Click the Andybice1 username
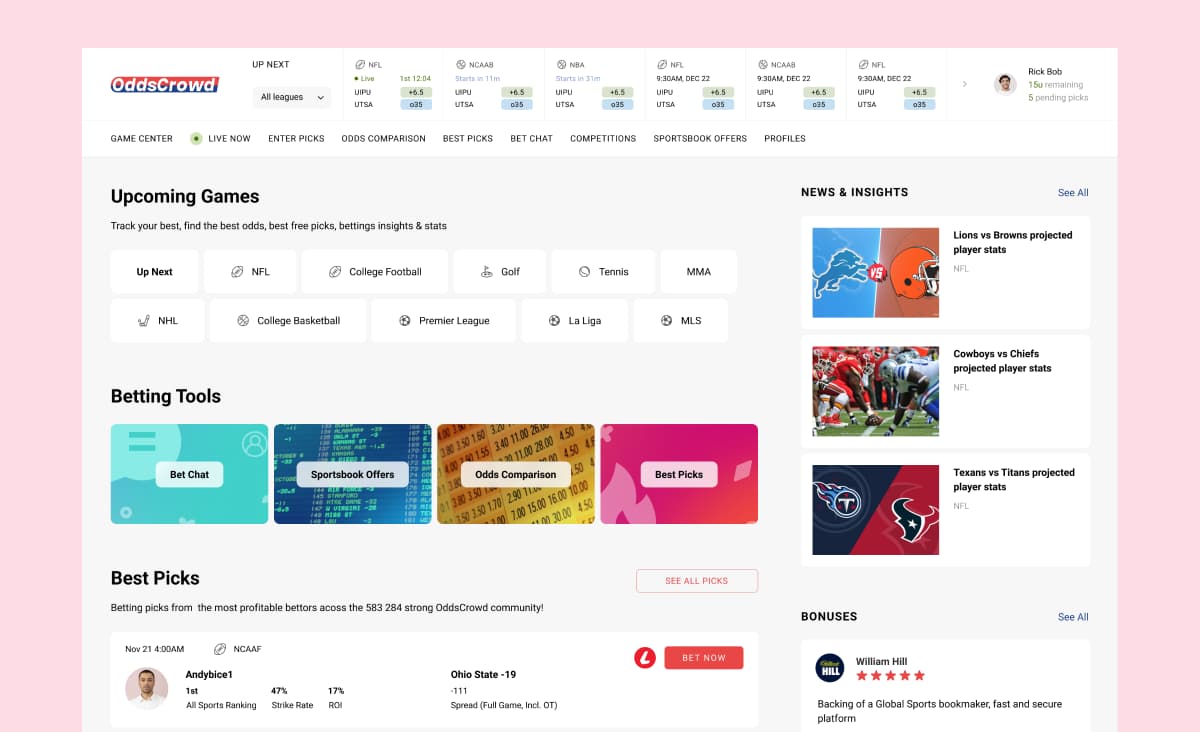The height and width of the screenshot is (732, 1200). [x=209, y=674]
